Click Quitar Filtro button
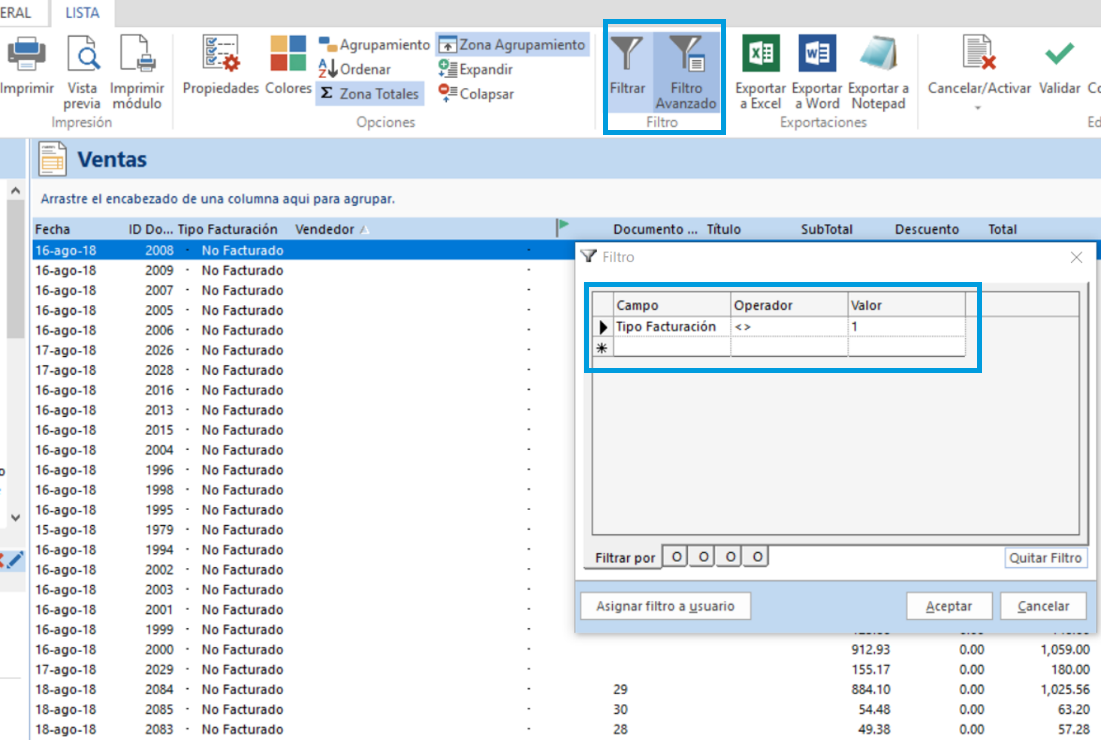The height and width of the screenshot is (740, 1101). click(1045, 558)
